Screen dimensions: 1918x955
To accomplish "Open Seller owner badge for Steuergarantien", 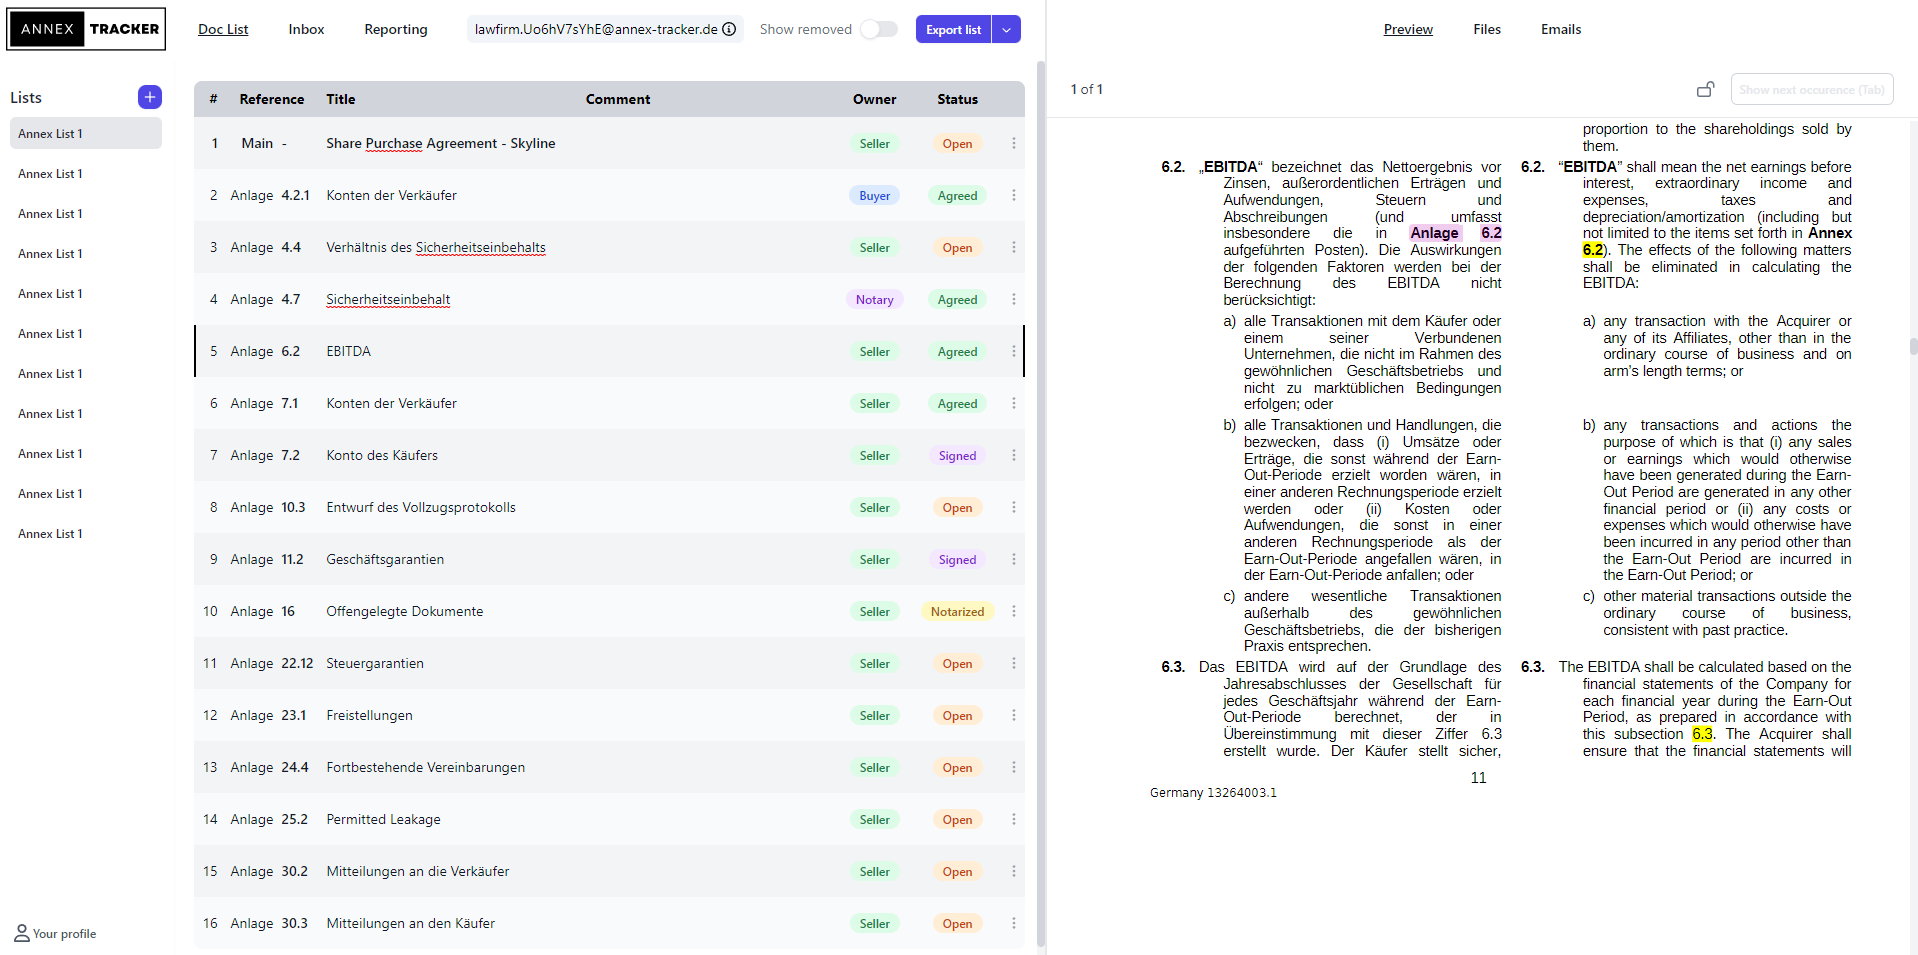I will 874,664.
